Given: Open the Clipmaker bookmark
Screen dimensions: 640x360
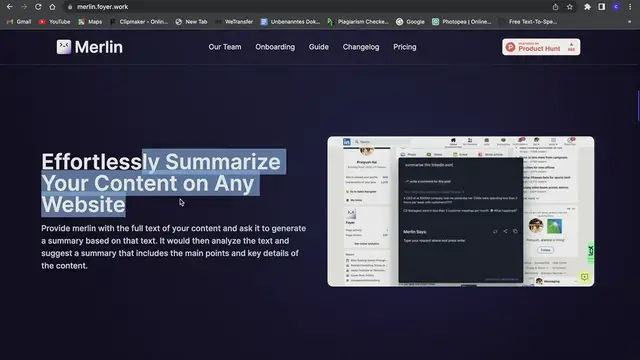Looking at the screenshot, I should tap(139, 22).
